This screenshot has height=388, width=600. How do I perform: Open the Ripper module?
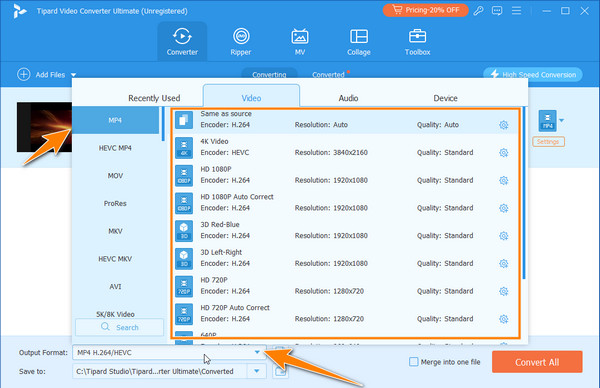(241, 41)
